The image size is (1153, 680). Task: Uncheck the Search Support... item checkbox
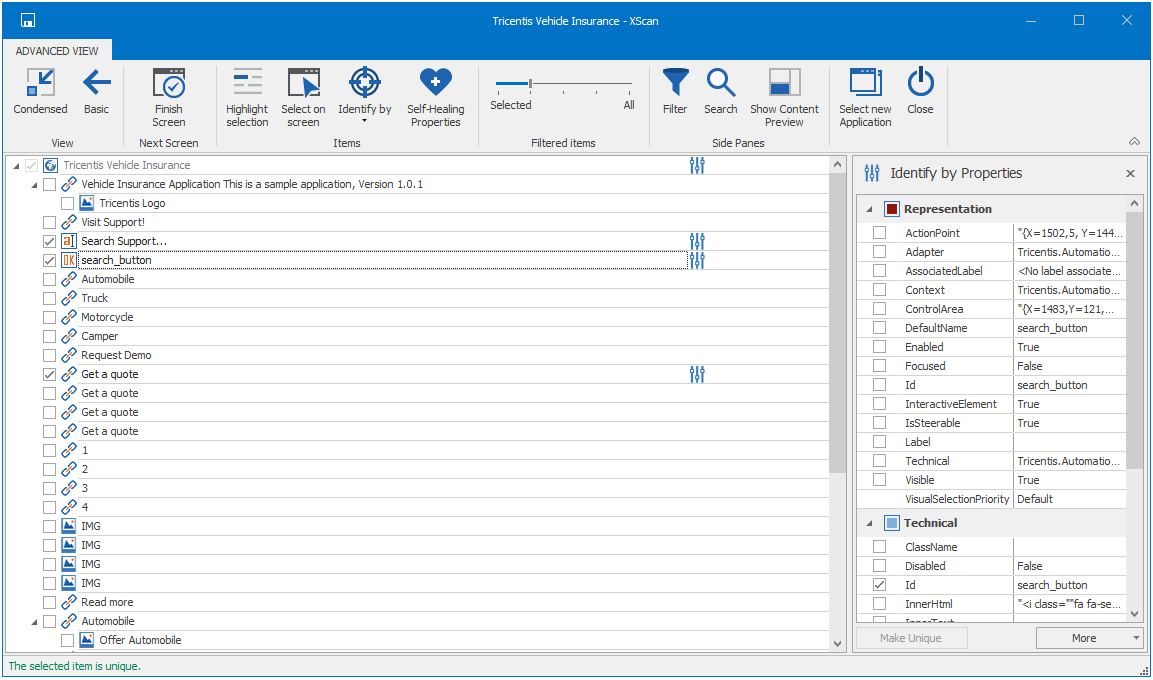coord(50,241)
